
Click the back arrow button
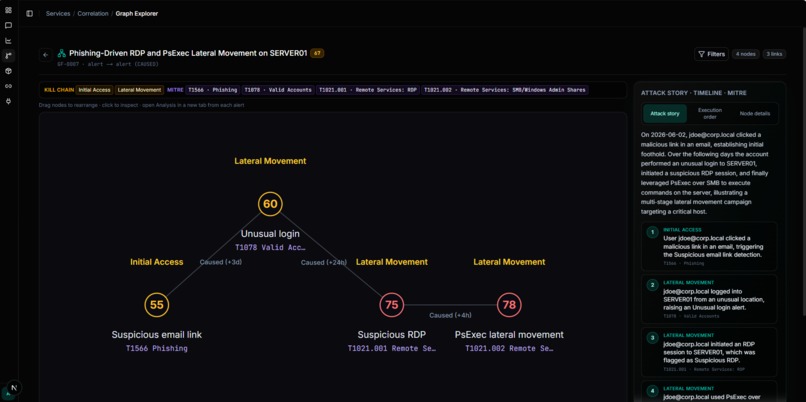click(x=46, y=54)
